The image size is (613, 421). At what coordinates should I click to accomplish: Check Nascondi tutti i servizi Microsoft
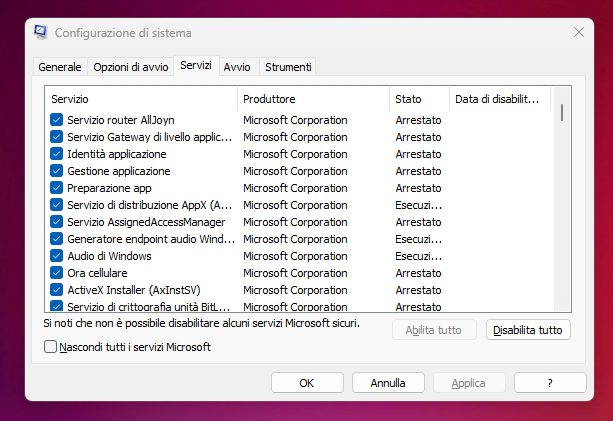click(50, 346)
